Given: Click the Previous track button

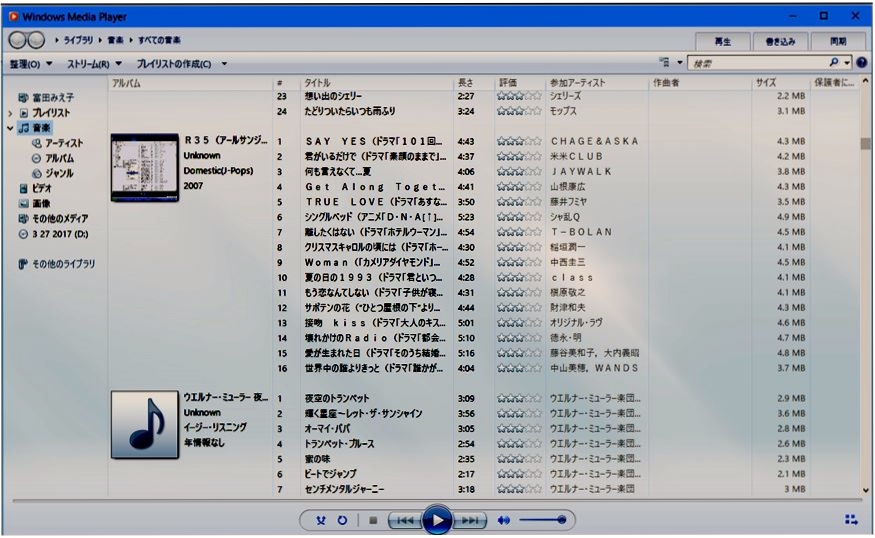Looking at the screenshot, I should tap(405, 520).
